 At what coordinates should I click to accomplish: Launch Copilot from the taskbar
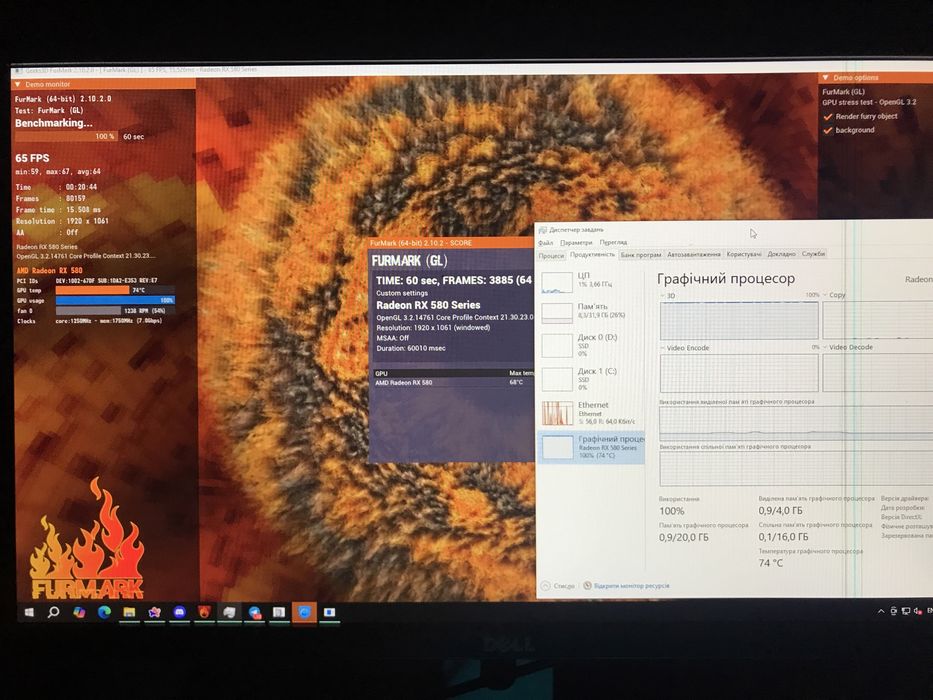[79, 612]
